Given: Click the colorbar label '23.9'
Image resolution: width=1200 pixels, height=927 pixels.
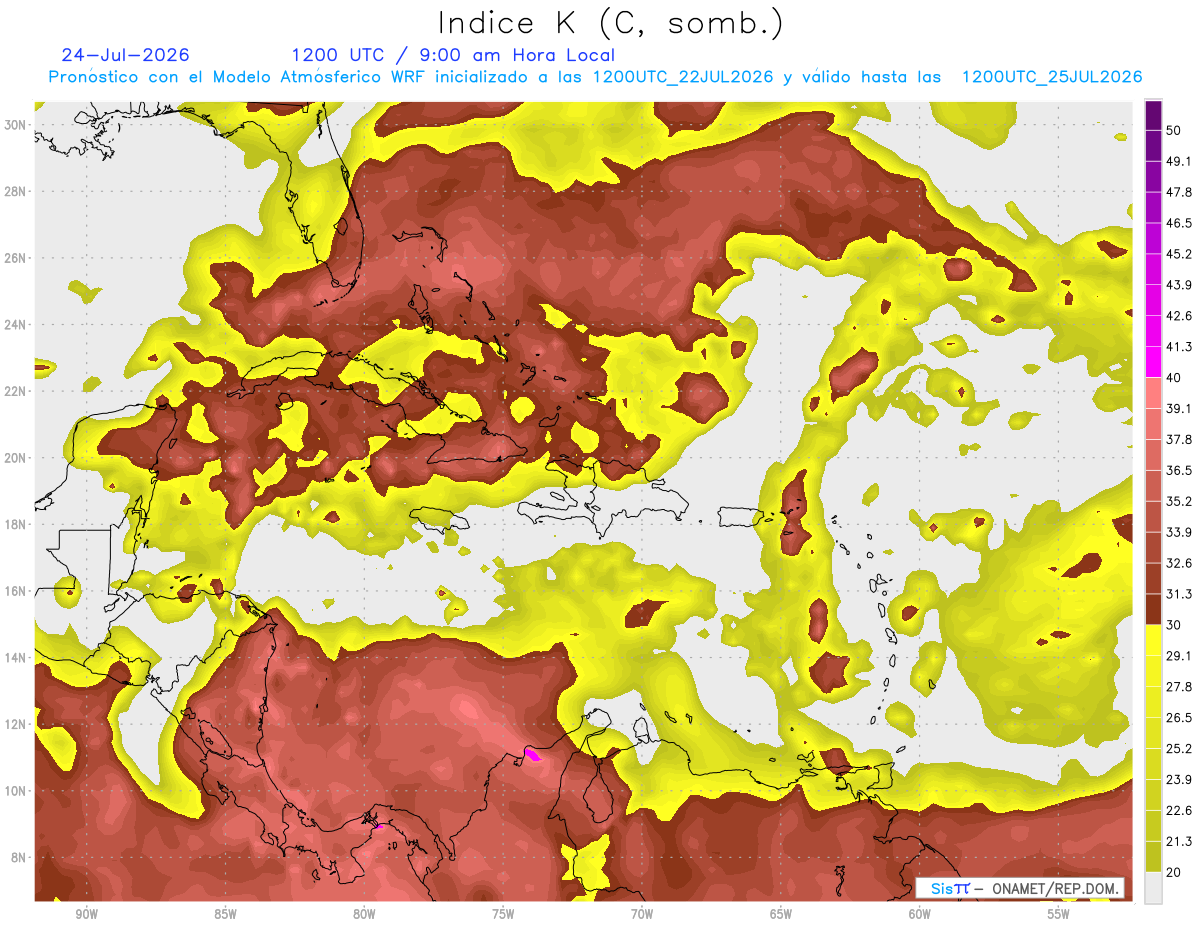Looking at the screenshot, I should coord(1179,780).
